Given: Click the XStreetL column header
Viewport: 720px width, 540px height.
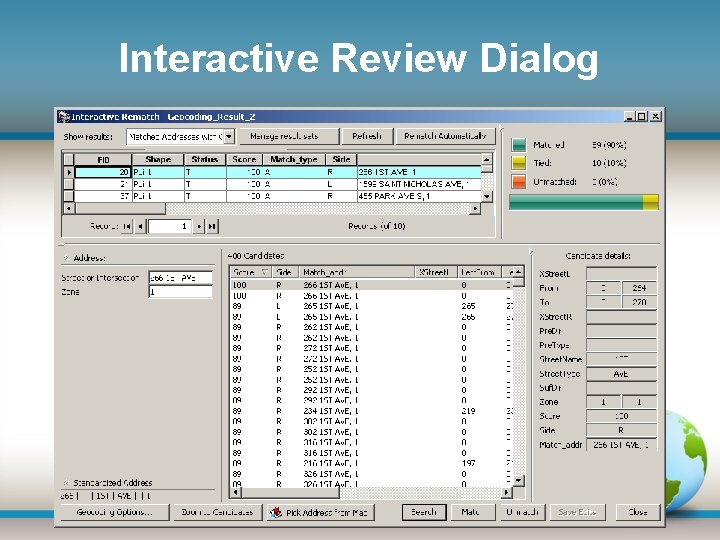Looking at the screenshot, I should 436,272.
